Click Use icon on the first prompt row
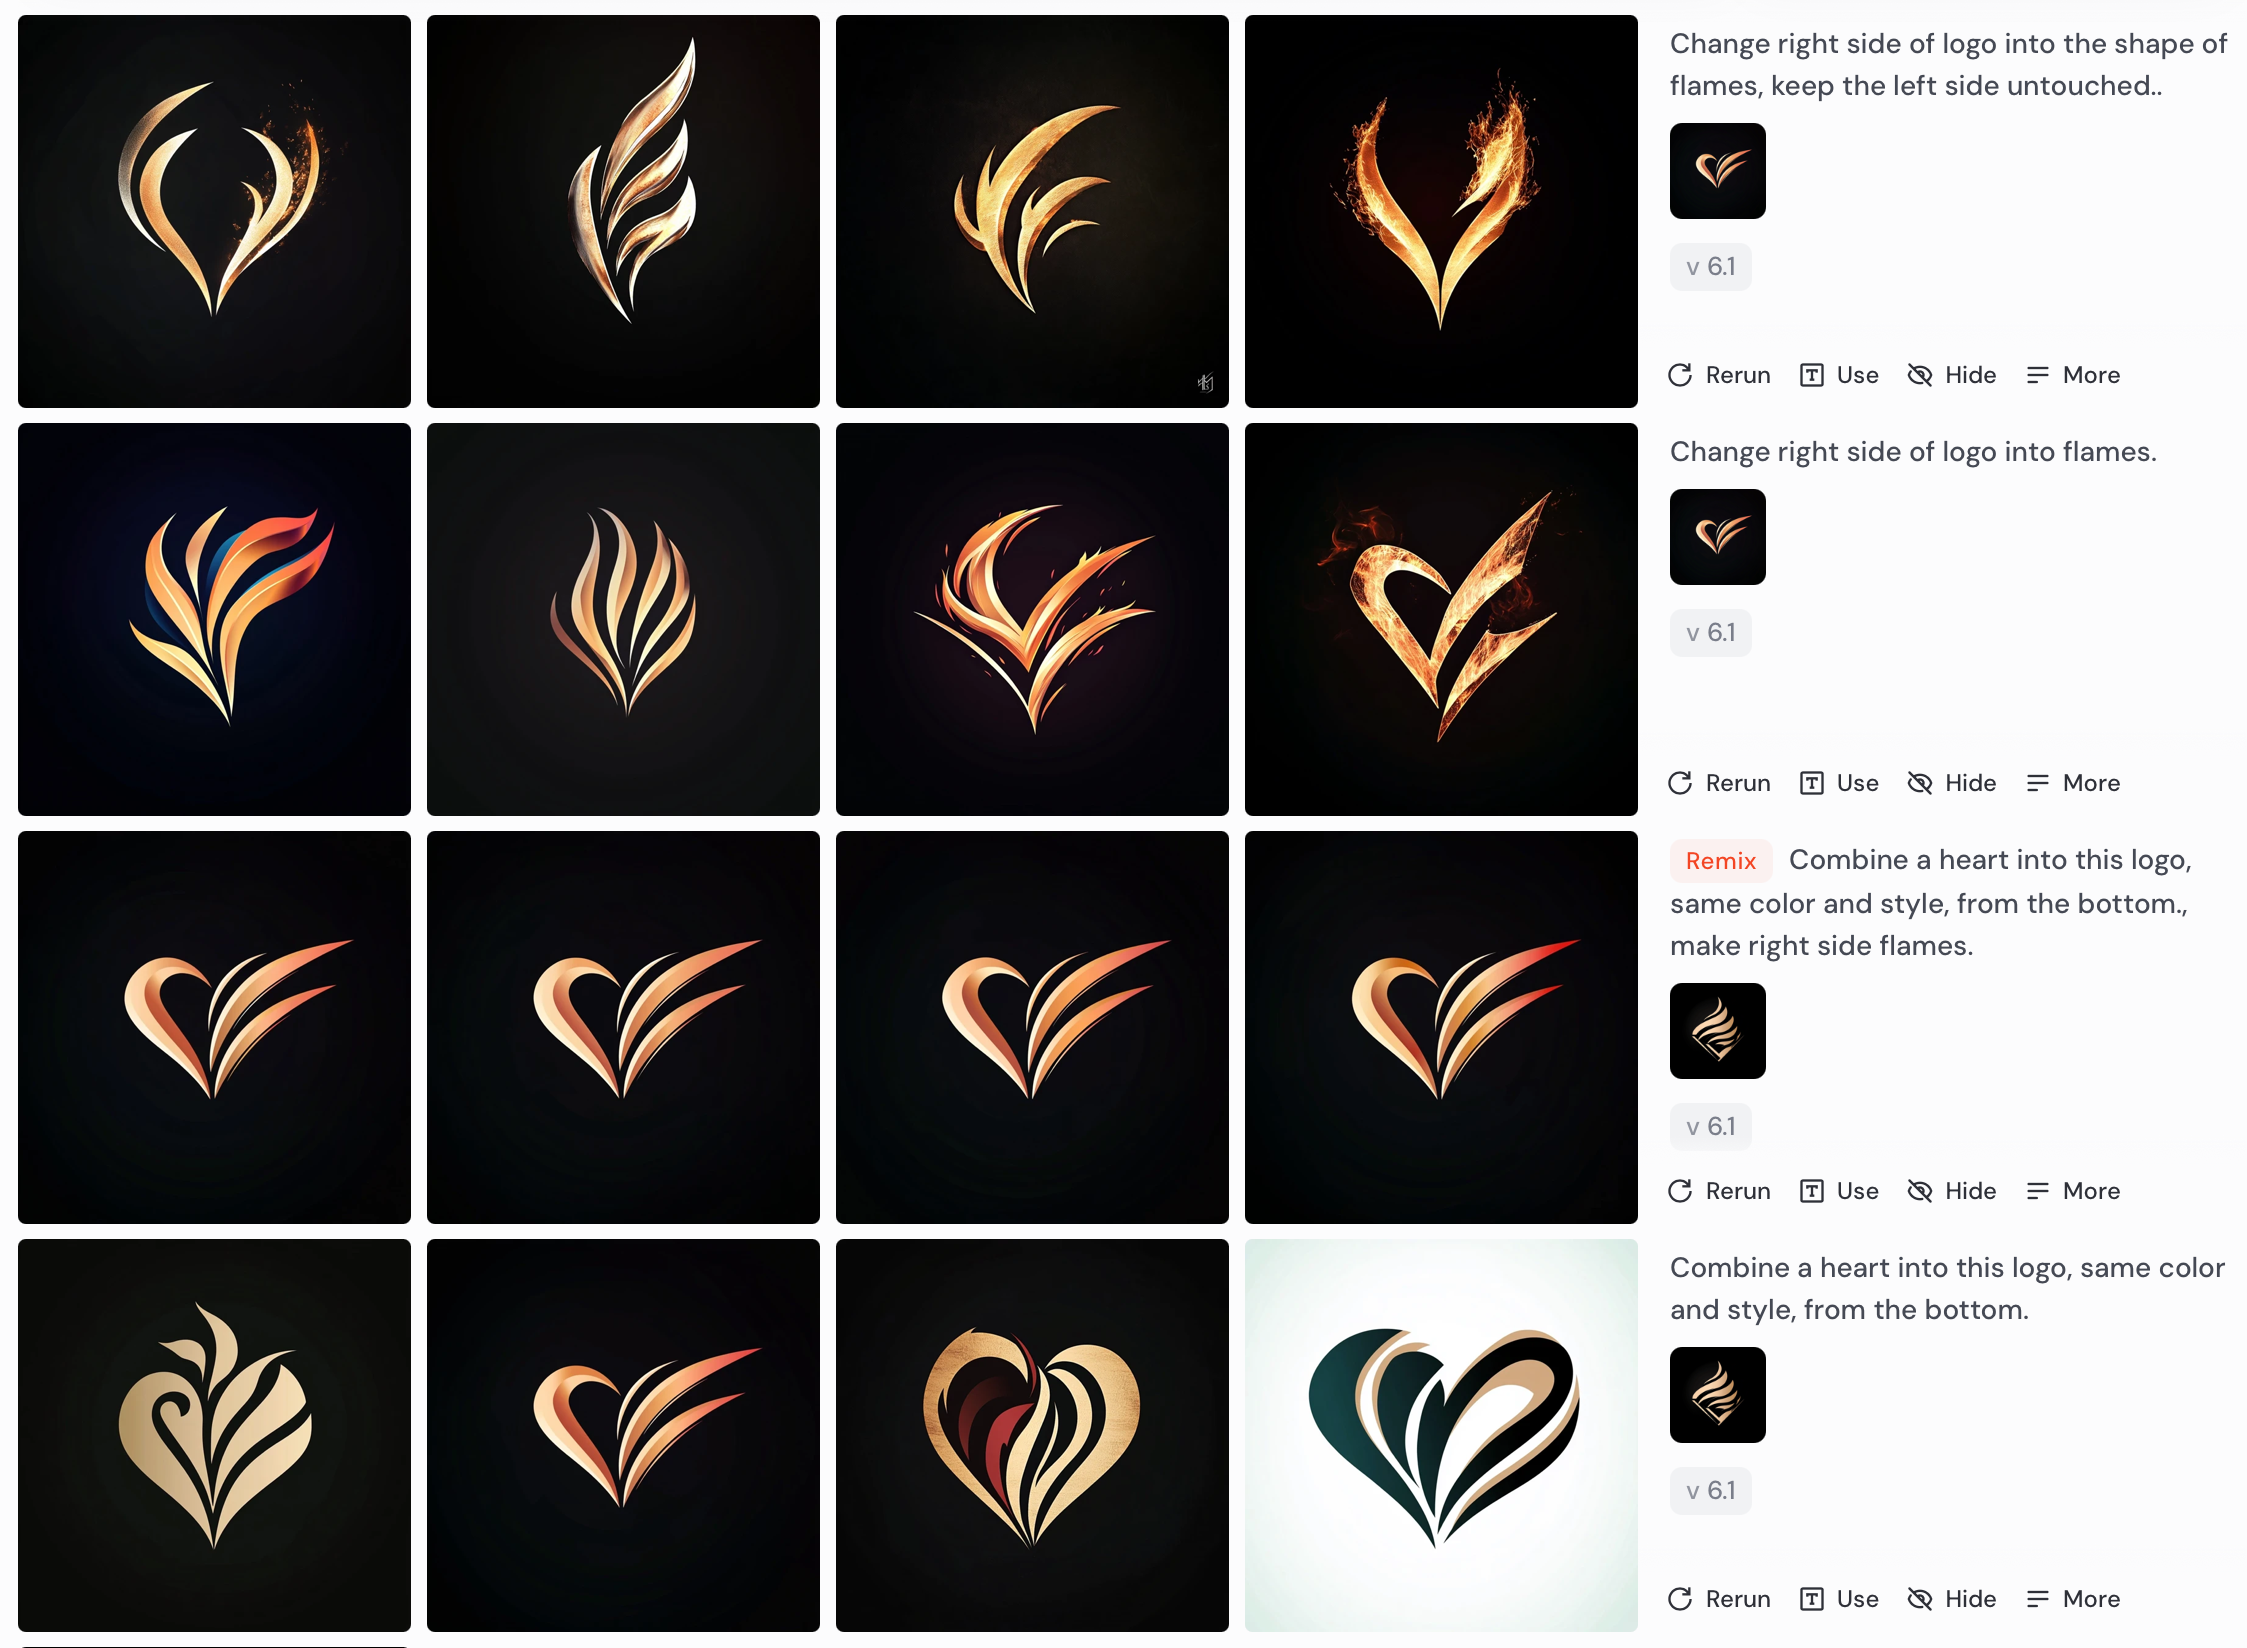 tap(1811, 375)
